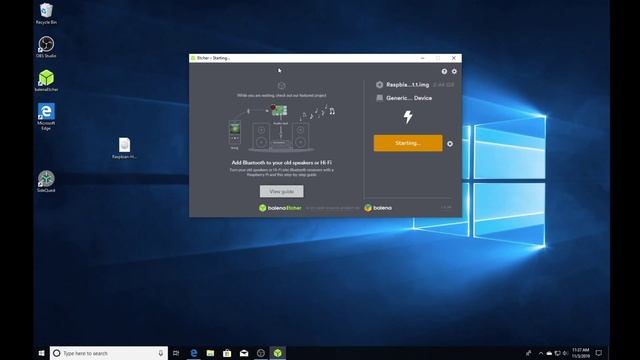Click the cancel icon beside Starting button

[x=450, y=144]
